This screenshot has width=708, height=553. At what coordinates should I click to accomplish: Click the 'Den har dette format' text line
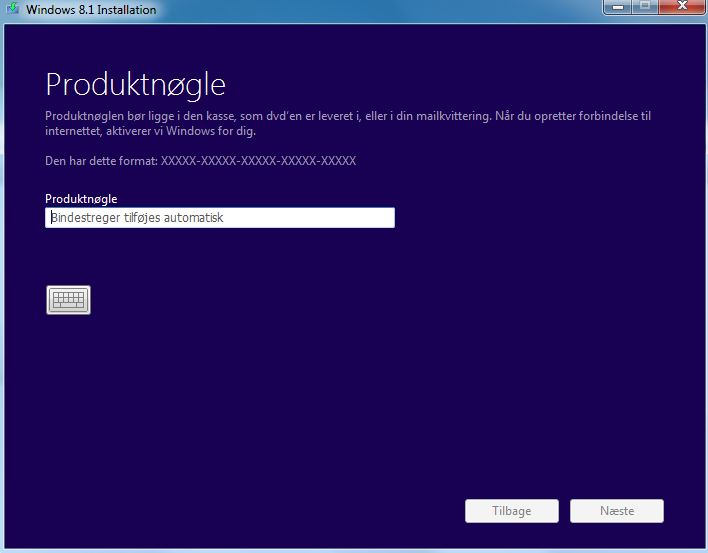tap(200, 161)
